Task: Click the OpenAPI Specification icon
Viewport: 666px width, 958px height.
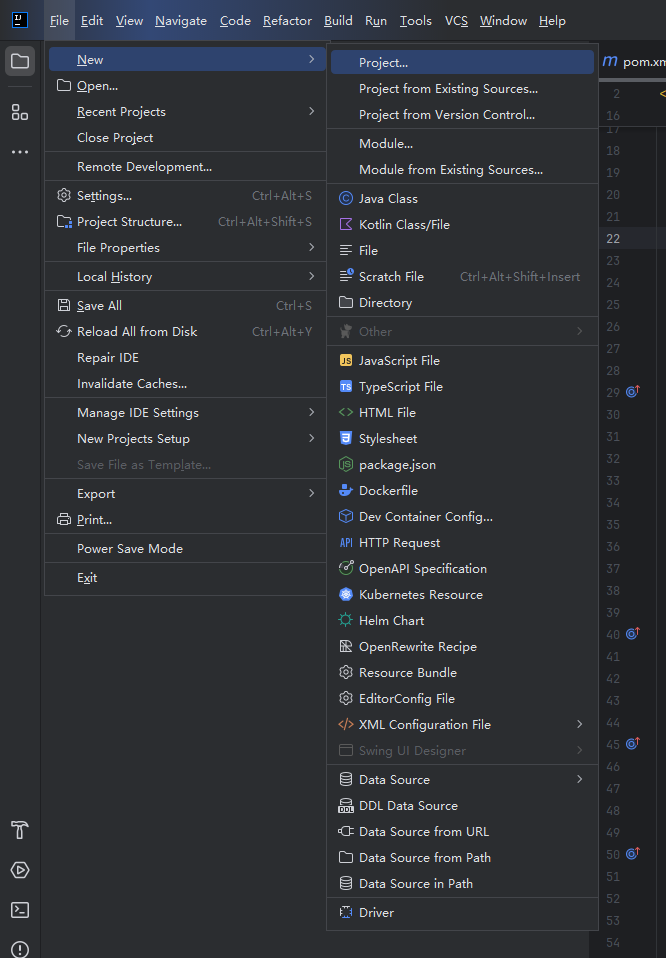Action: [x=346, y=568]
